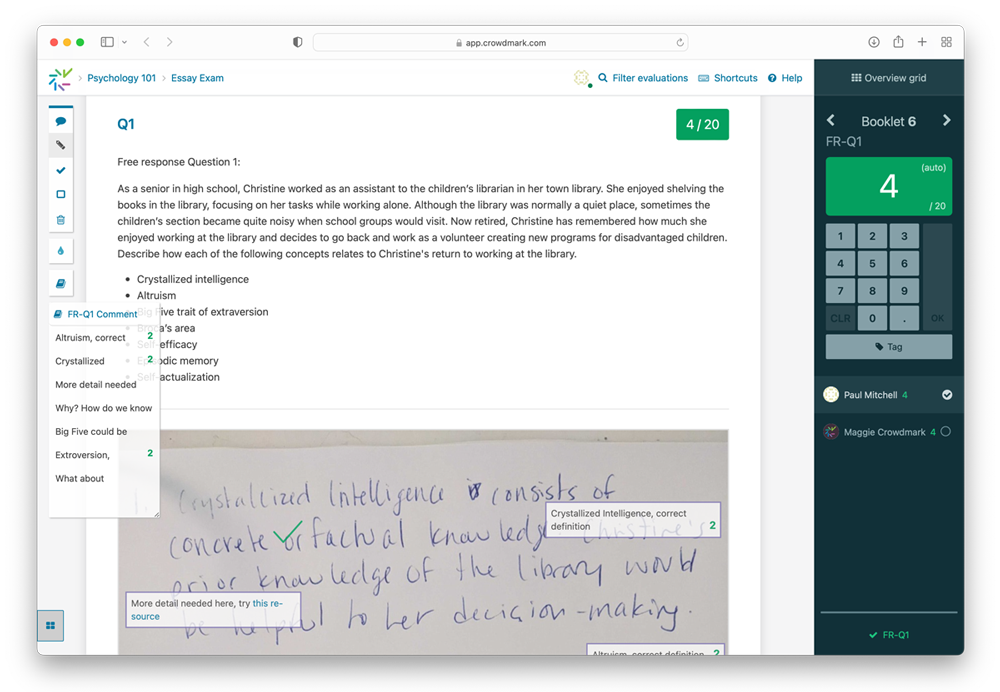Toggle Paul Mitchell's completed checkmark
The height and width of the screenshot is (692, 1000).
(947, 394)
